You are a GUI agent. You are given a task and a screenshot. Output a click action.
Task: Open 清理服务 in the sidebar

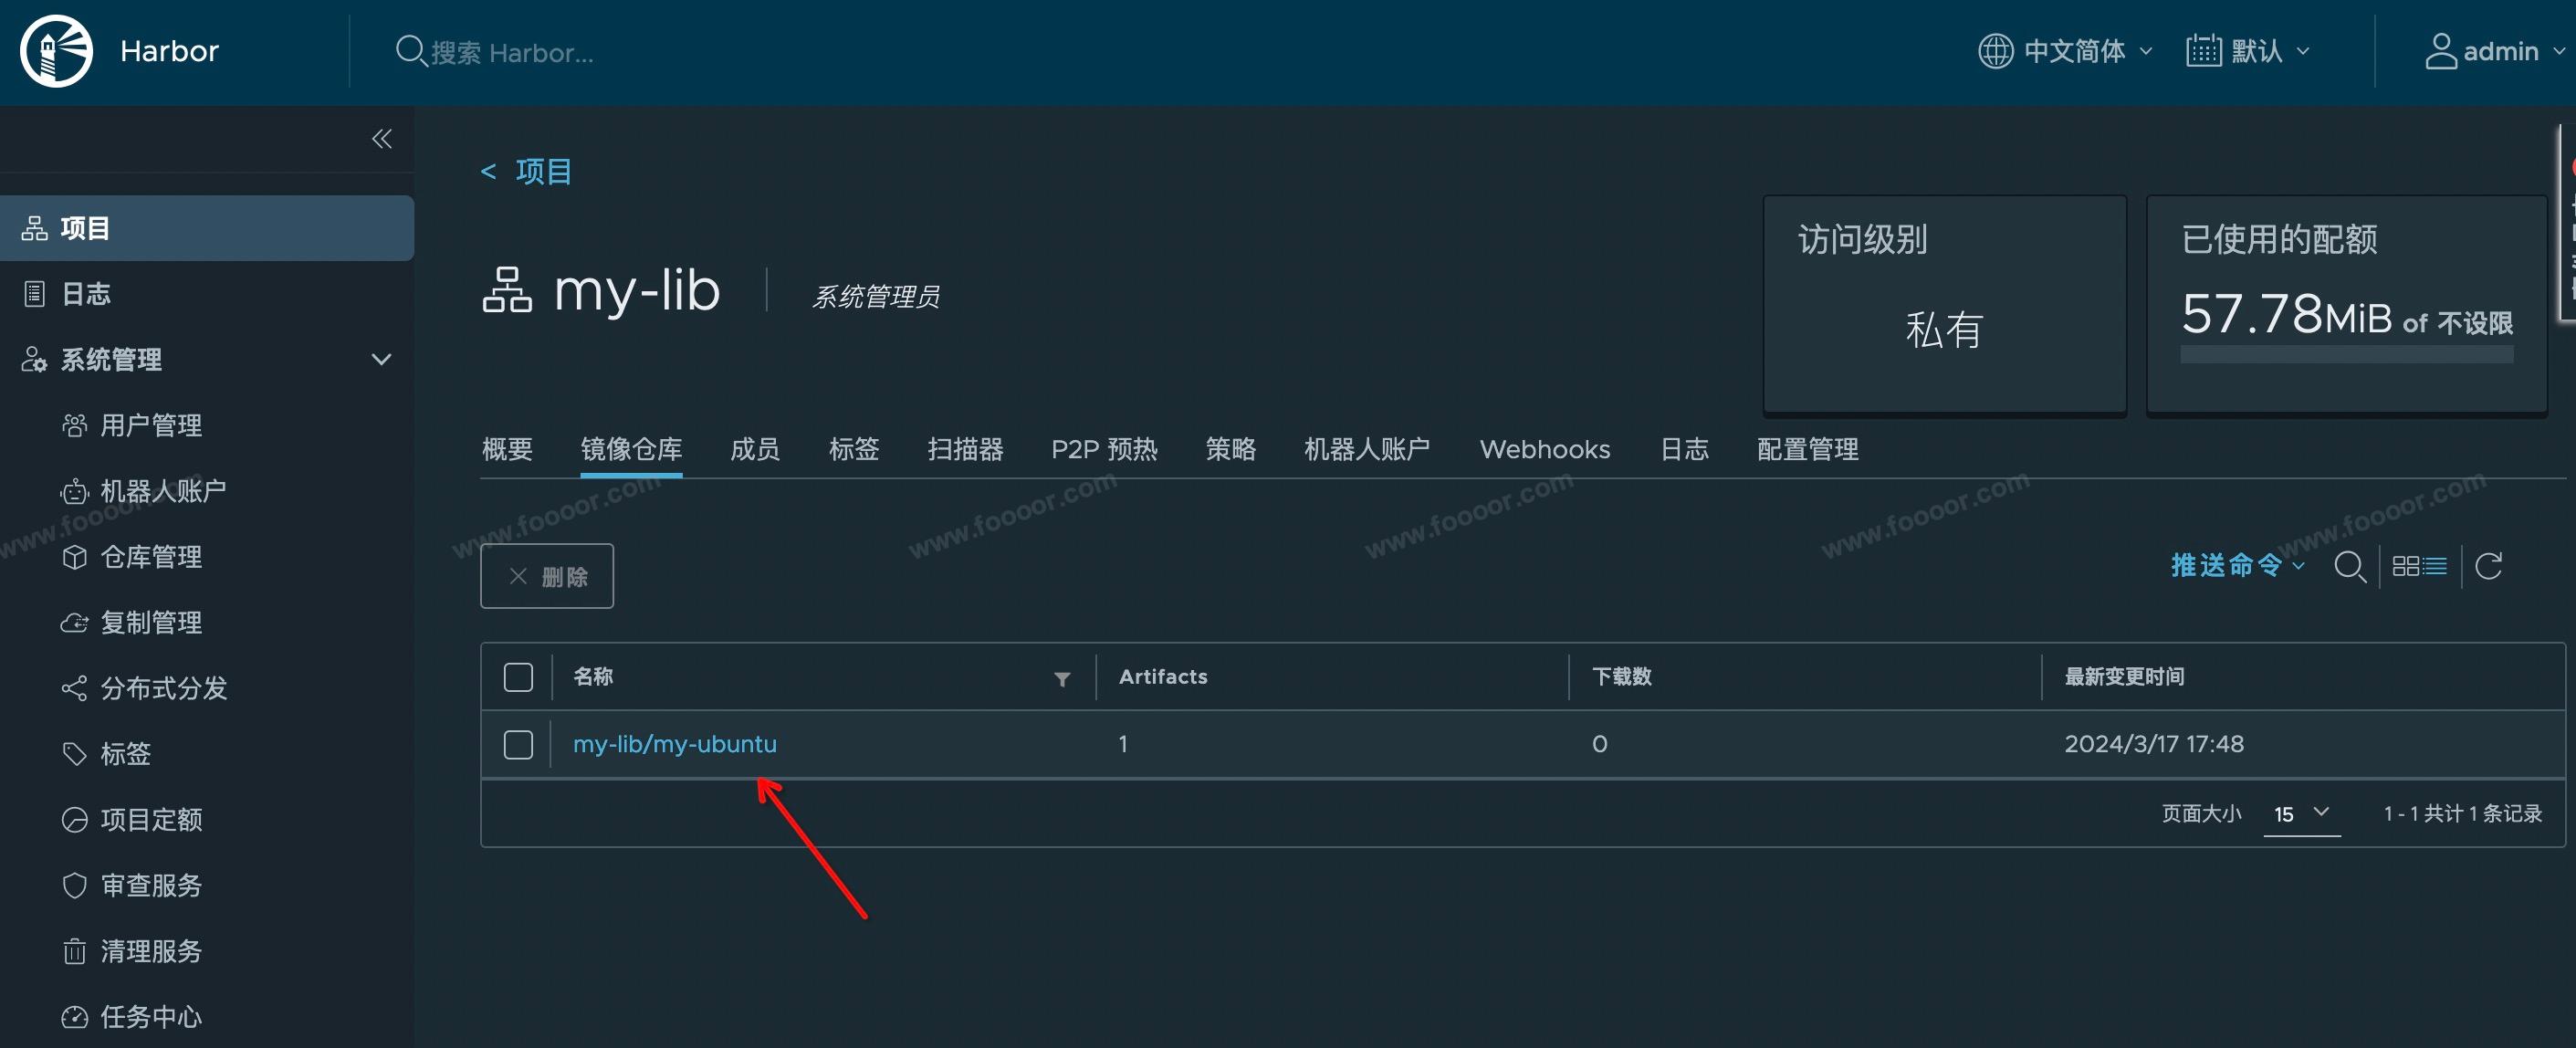(x=150, y=951)
